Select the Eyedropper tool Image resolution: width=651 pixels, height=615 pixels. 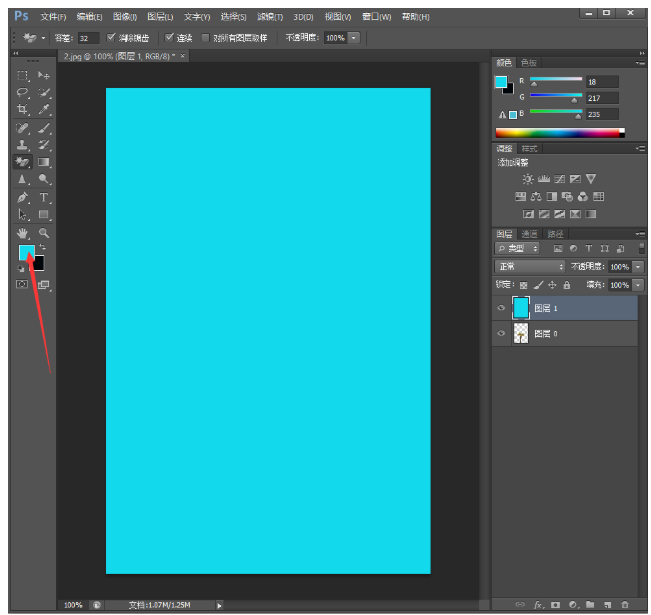44,110
